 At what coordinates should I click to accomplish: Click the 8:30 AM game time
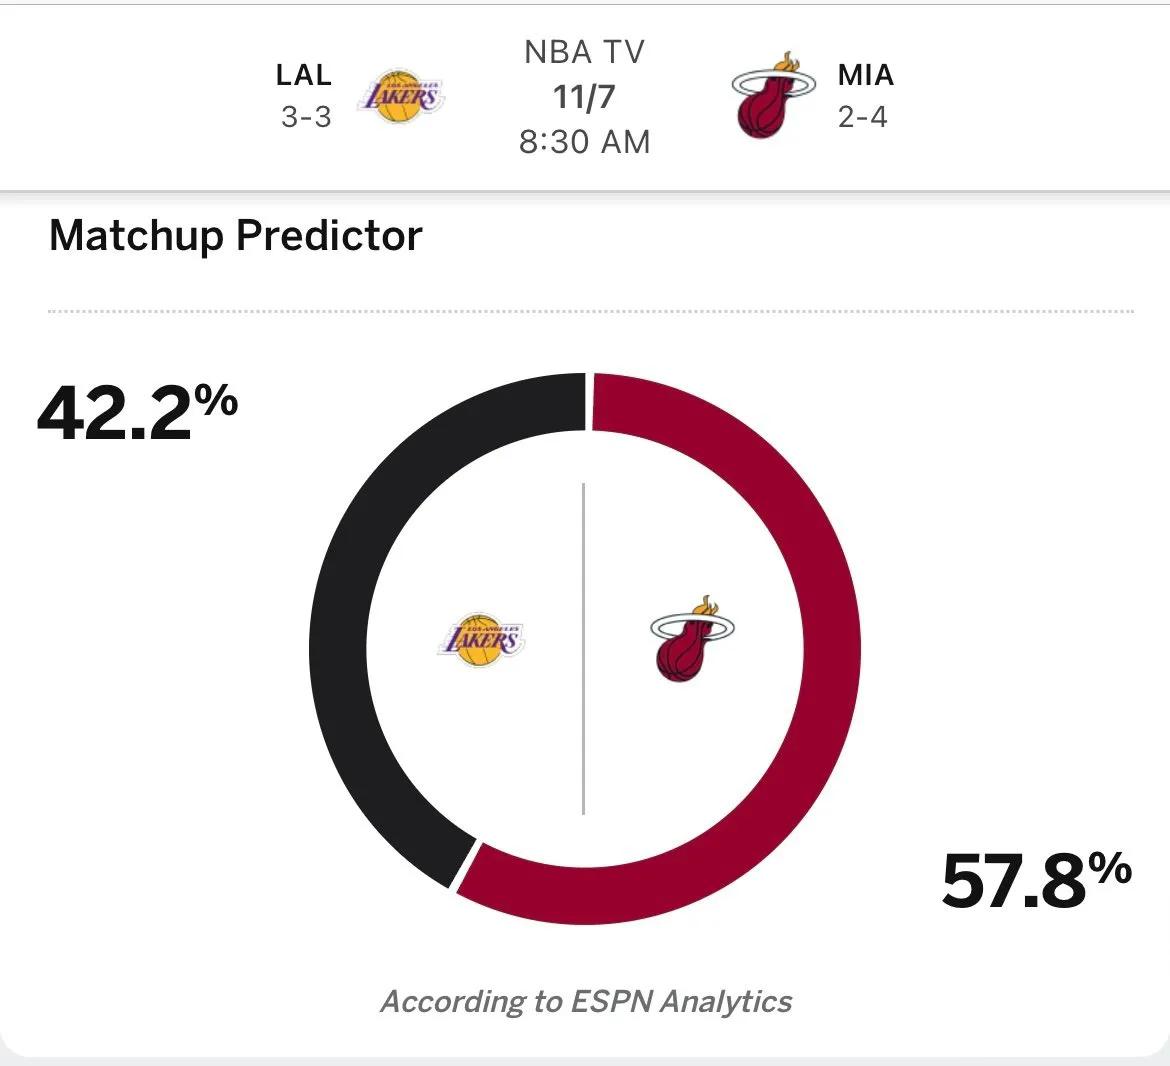point(584,142)
